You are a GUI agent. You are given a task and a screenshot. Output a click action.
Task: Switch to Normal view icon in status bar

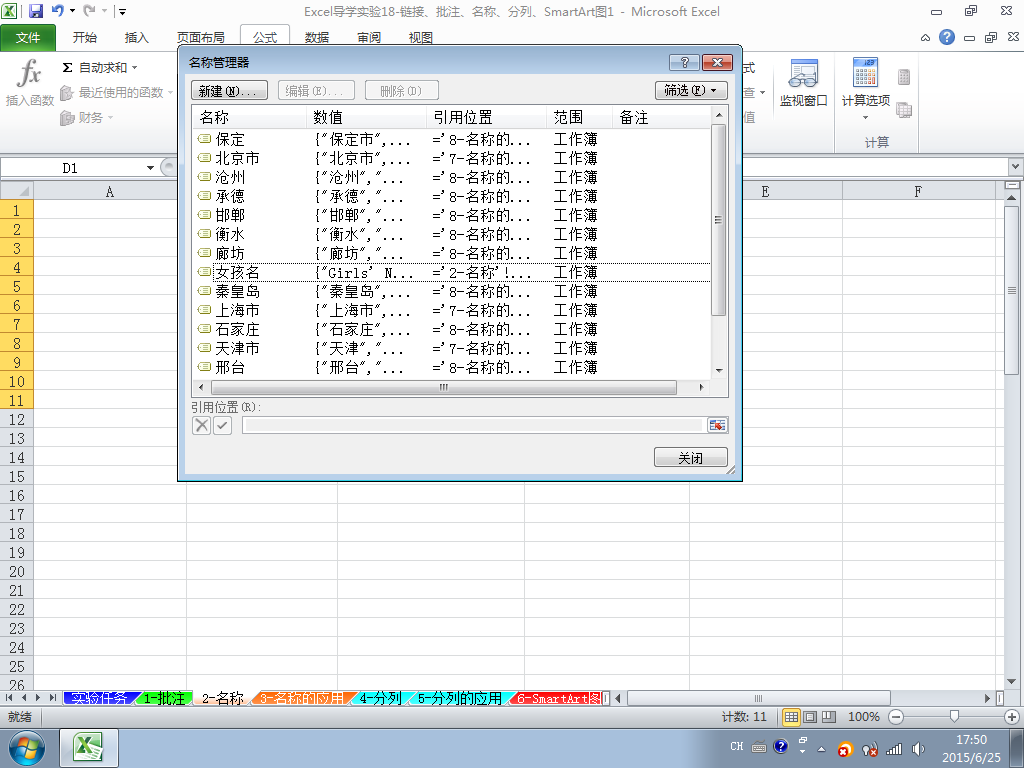792,717
